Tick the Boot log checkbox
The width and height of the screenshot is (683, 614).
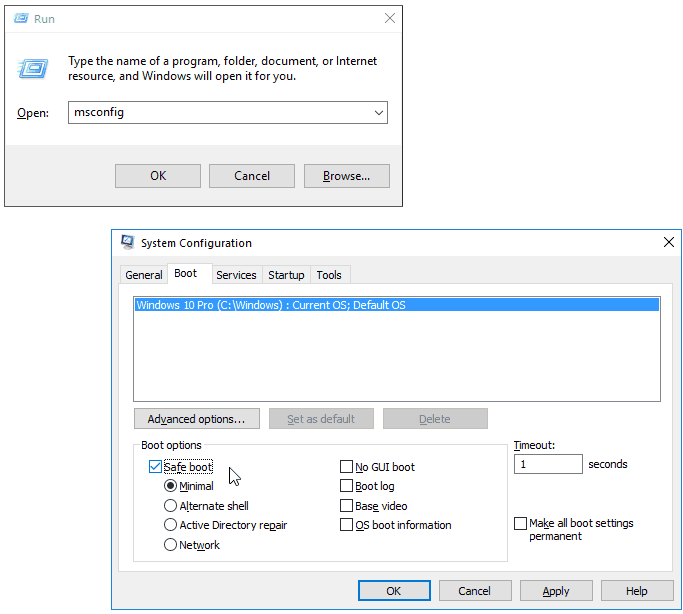(347, 486)
